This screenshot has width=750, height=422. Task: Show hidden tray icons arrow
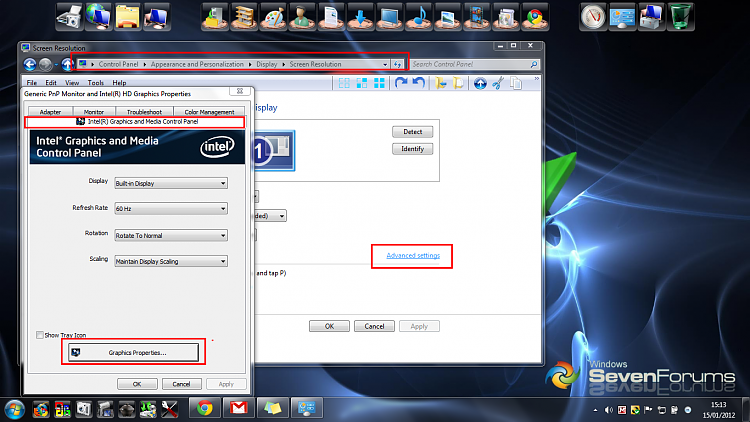click(595, 410)
